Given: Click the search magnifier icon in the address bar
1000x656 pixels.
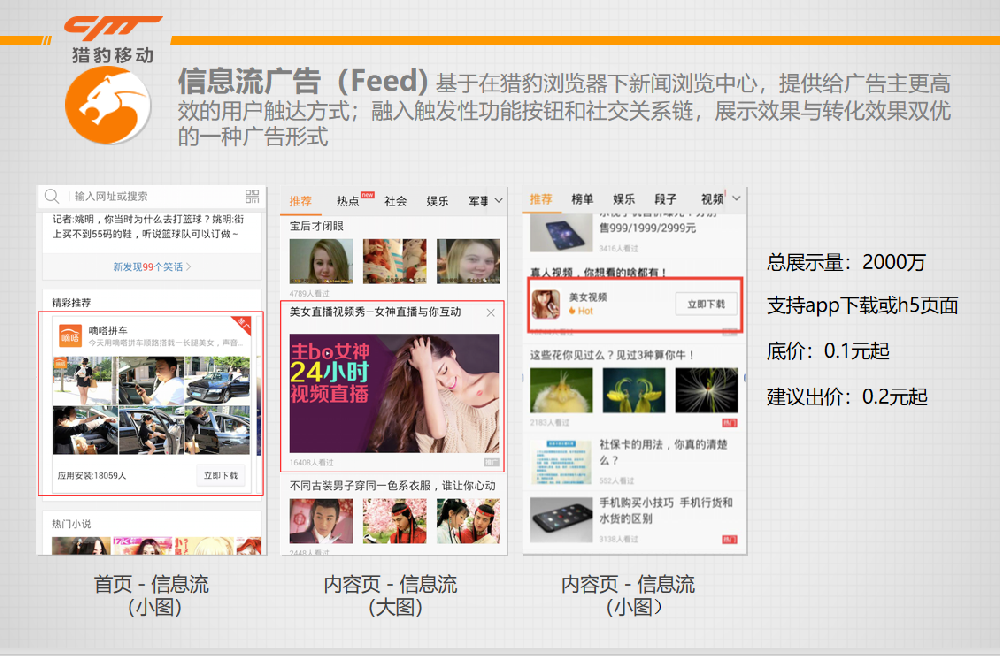Looking at the screenshot, I should (50, 196).
